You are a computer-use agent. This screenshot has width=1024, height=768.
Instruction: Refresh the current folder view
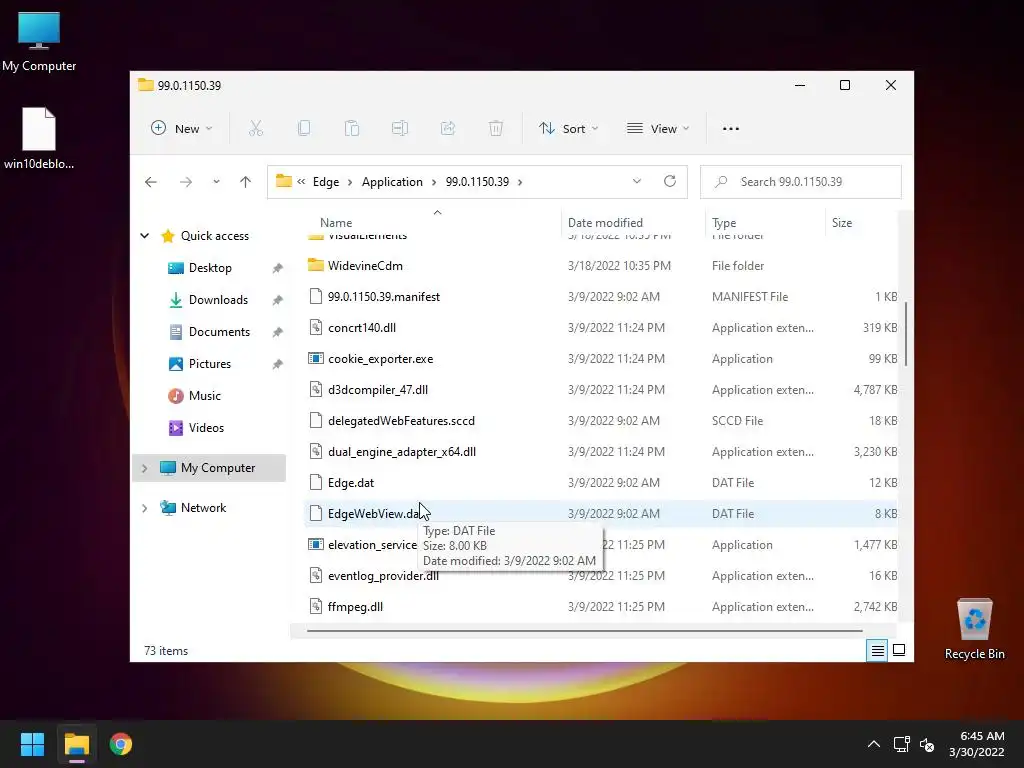click(670, 181)
